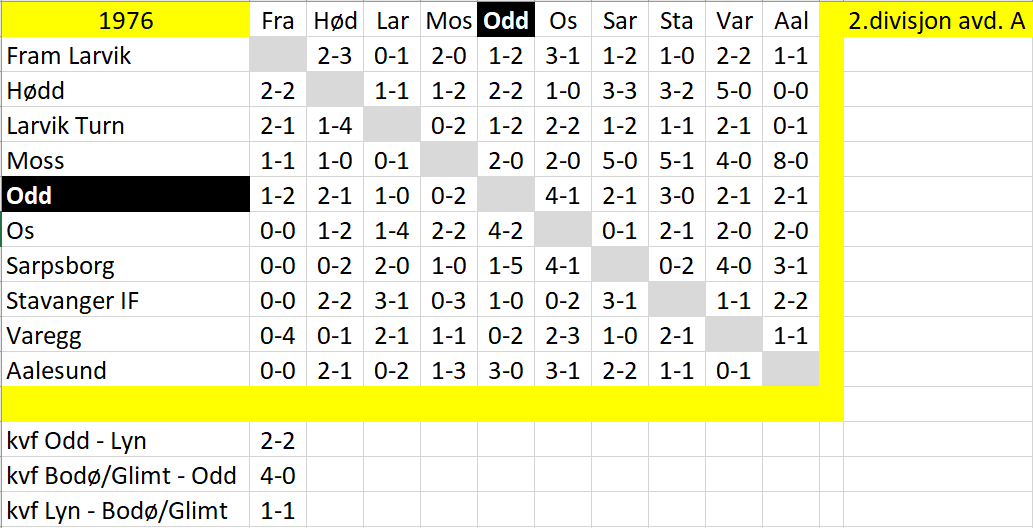Screen dimensions: 1033x528
Task: Click the Aalesund row label
Action: pos(126,370)
